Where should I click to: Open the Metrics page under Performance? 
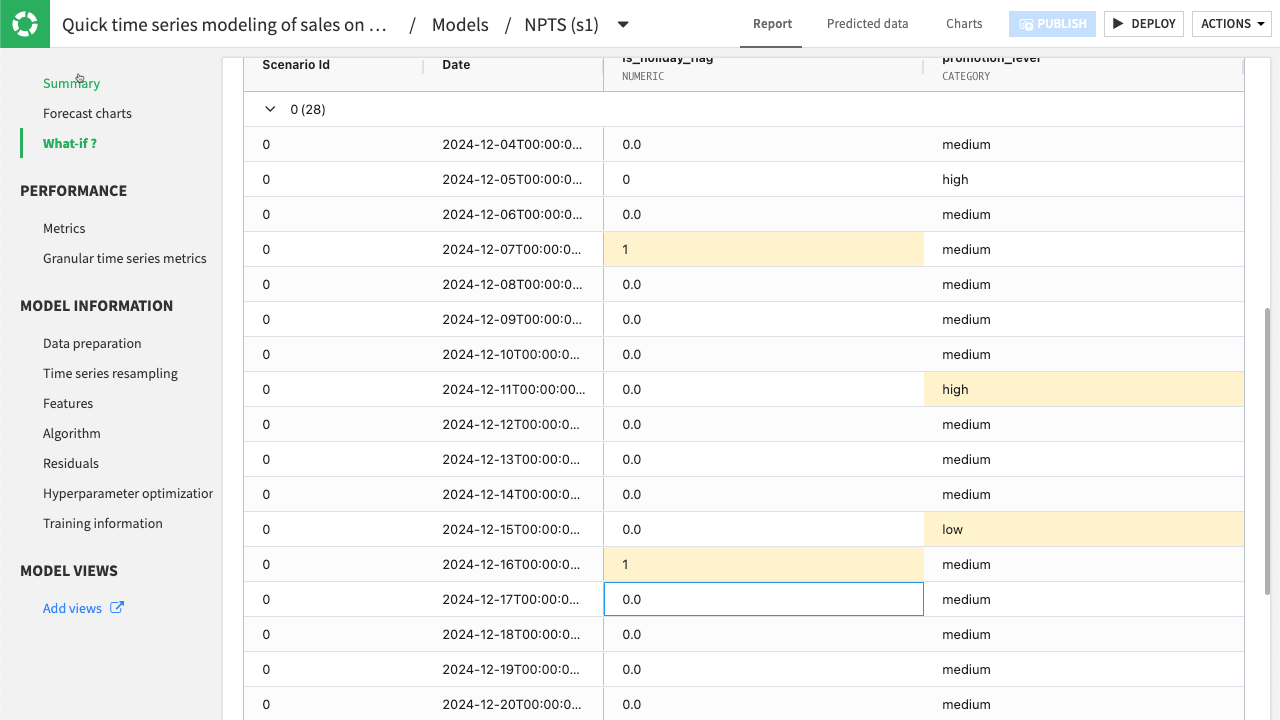(x=64, y=228)
